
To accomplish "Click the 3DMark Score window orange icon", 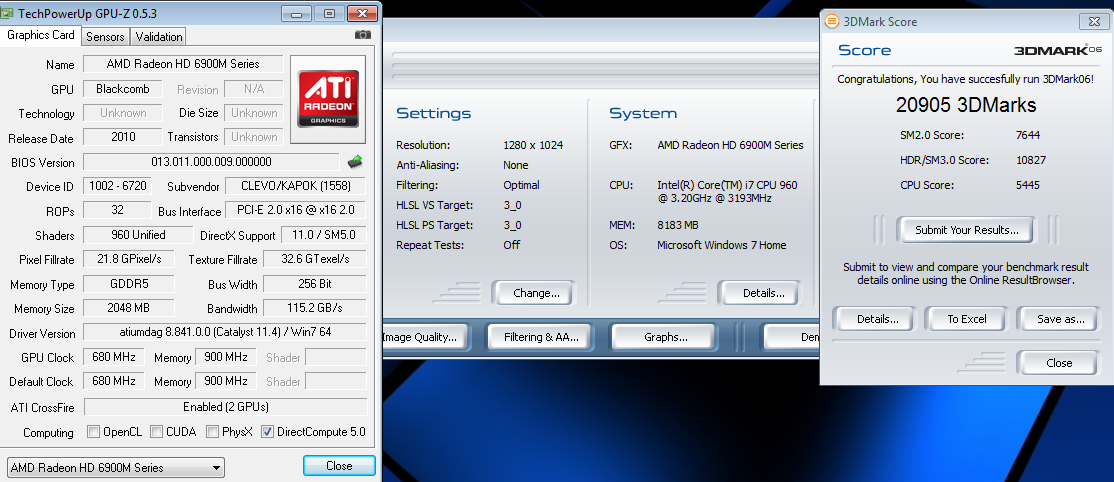I will coord(831,21).
